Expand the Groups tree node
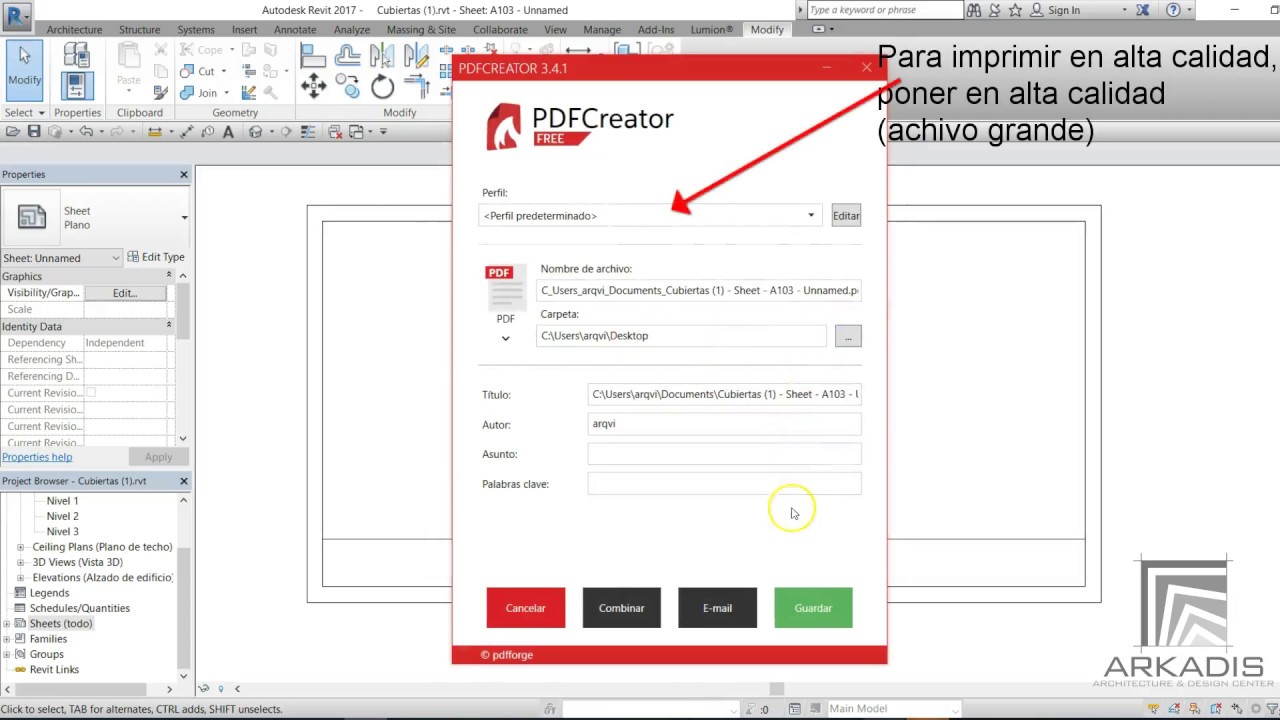 tap(7, 654)
